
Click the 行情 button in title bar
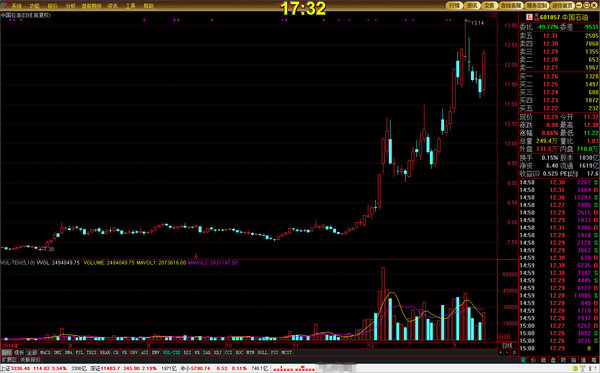pos(455,5)
